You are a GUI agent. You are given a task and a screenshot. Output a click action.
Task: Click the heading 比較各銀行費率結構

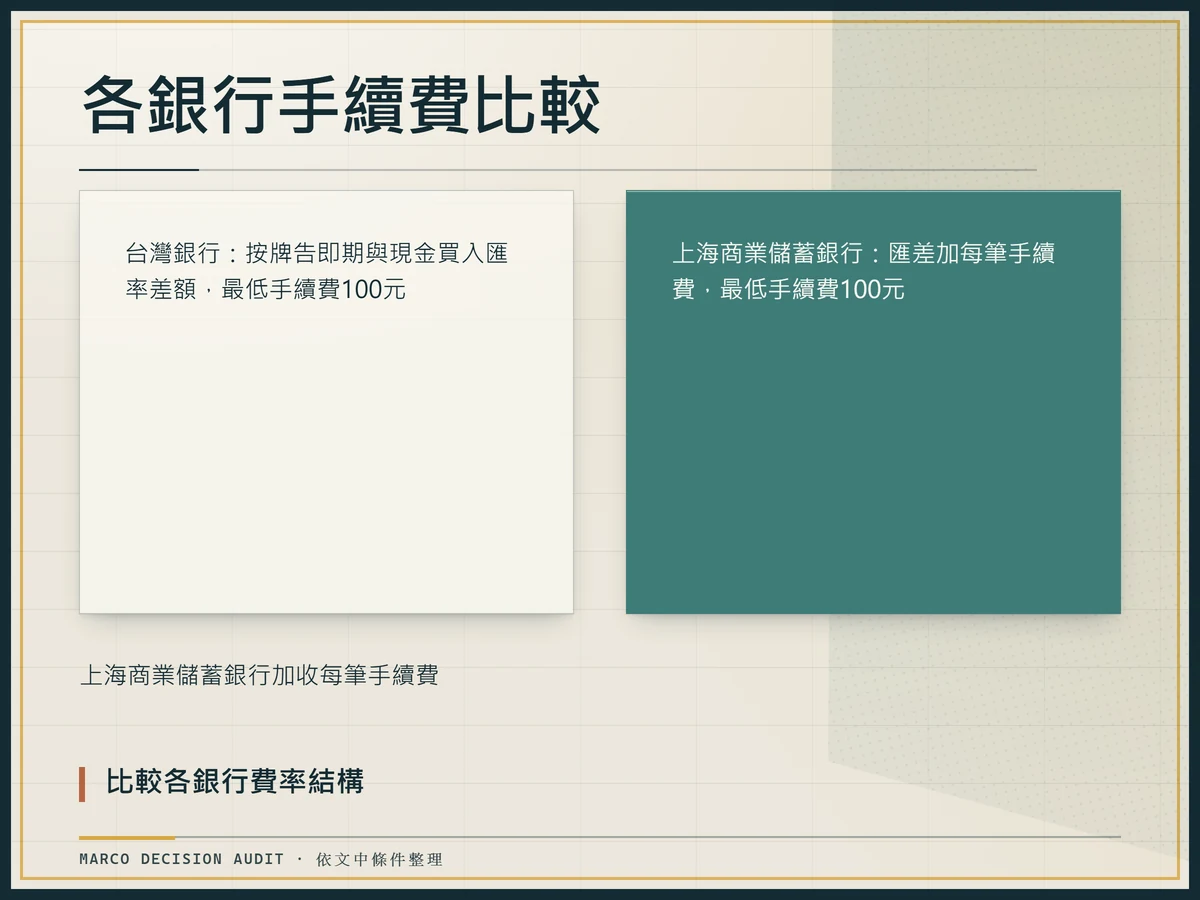[x=235, y=781]
